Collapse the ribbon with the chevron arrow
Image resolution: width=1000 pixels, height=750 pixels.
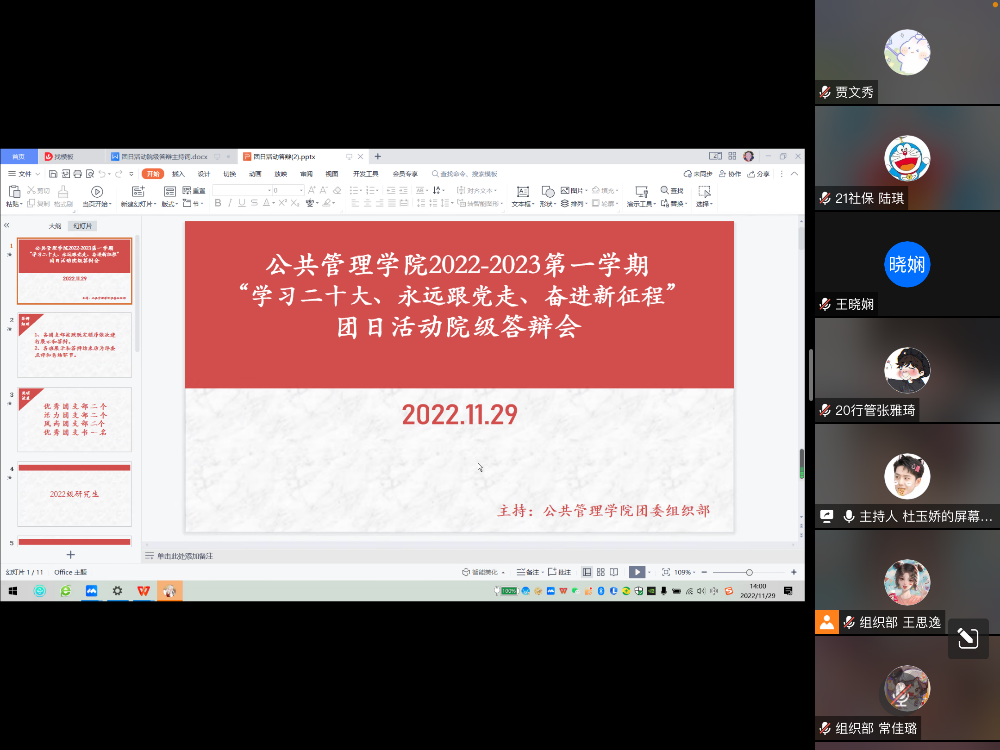796,174
